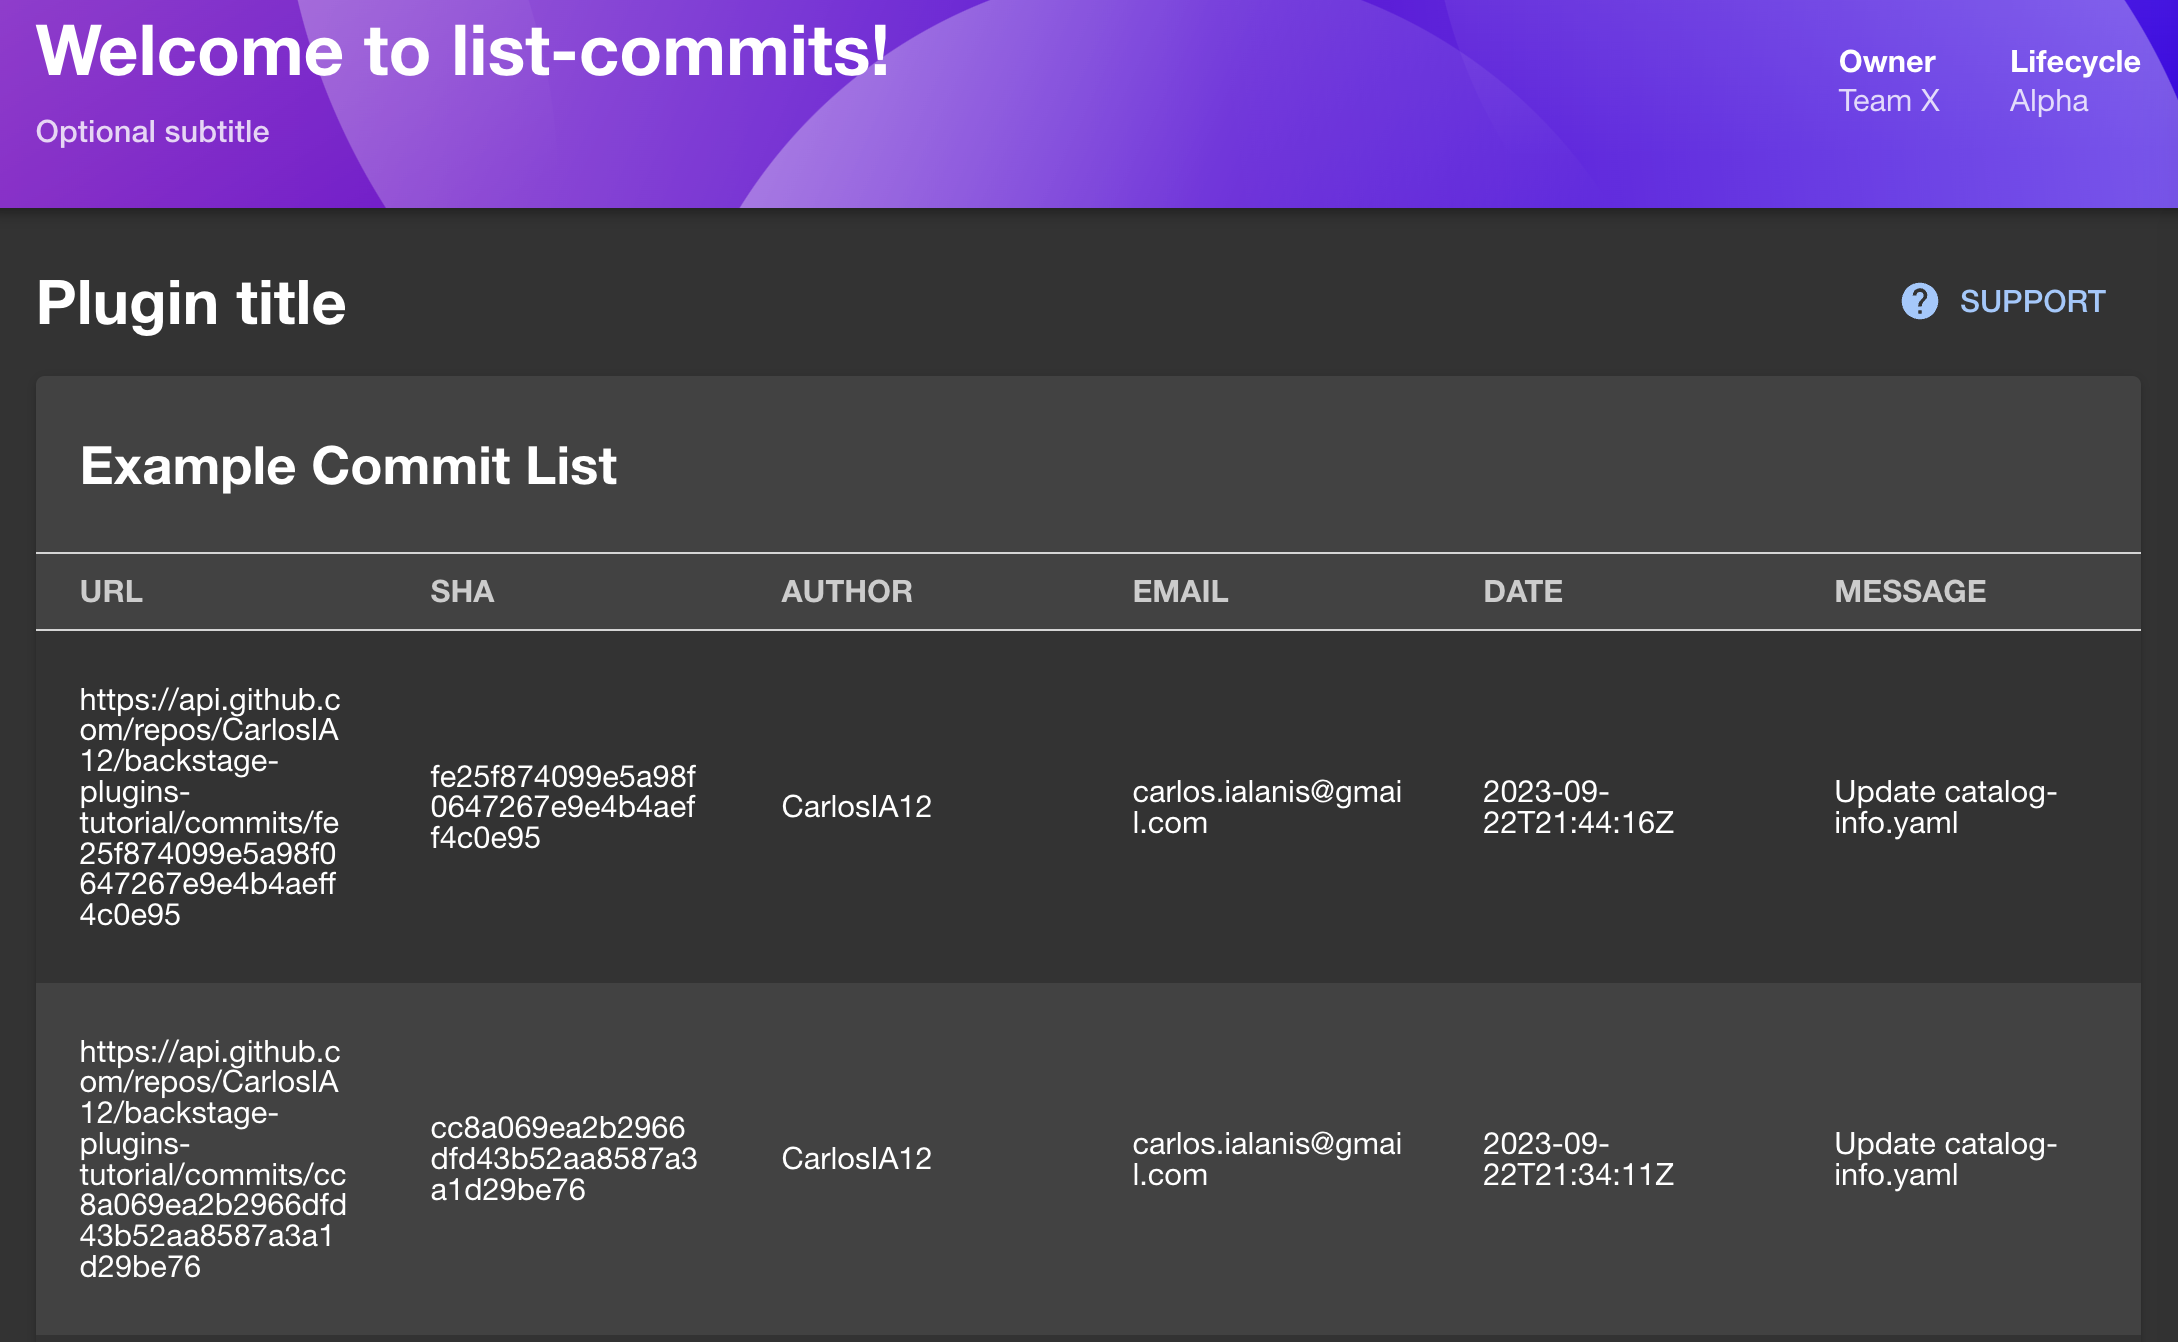Select the EMAIL column header
The image size is (2178, 1342).
point(1180,591)
